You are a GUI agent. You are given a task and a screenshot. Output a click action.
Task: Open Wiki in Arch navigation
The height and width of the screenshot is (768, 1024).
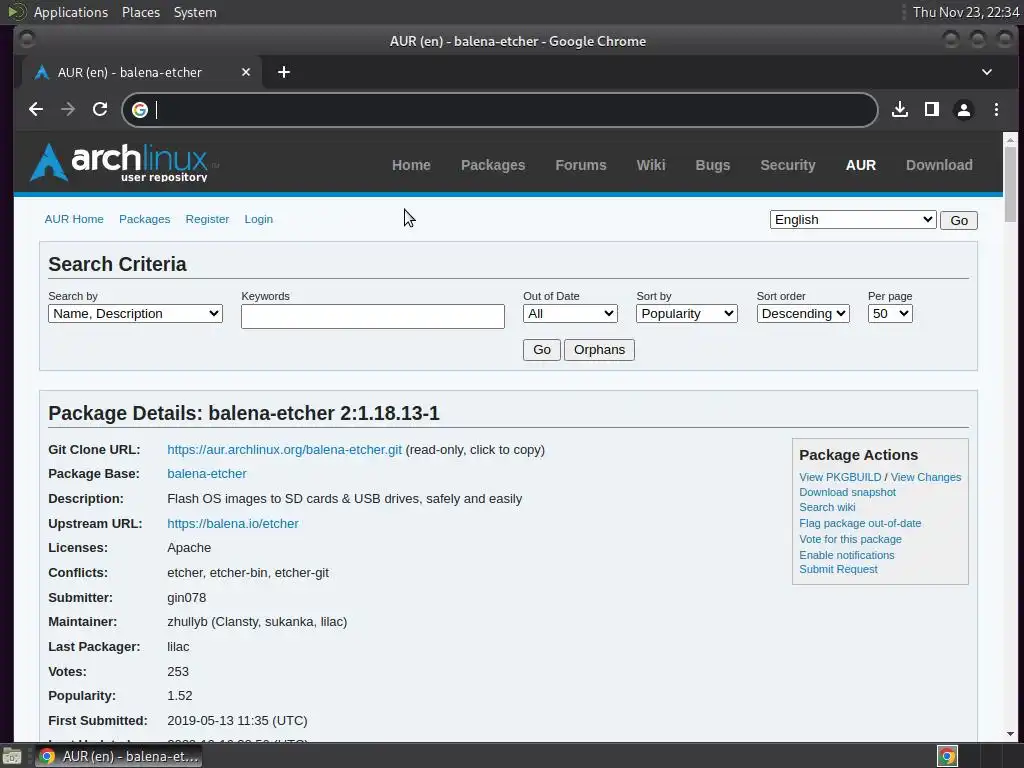[x=651, y=165]
